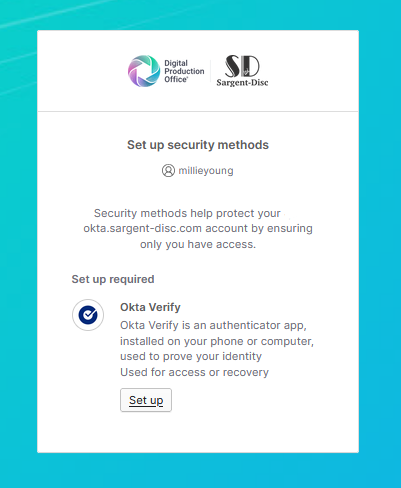Image resolution: width=401 pixels, height=488 pixels.
Task: Click the okta.sargent-disc.com domain text
Action: point(142,228)
